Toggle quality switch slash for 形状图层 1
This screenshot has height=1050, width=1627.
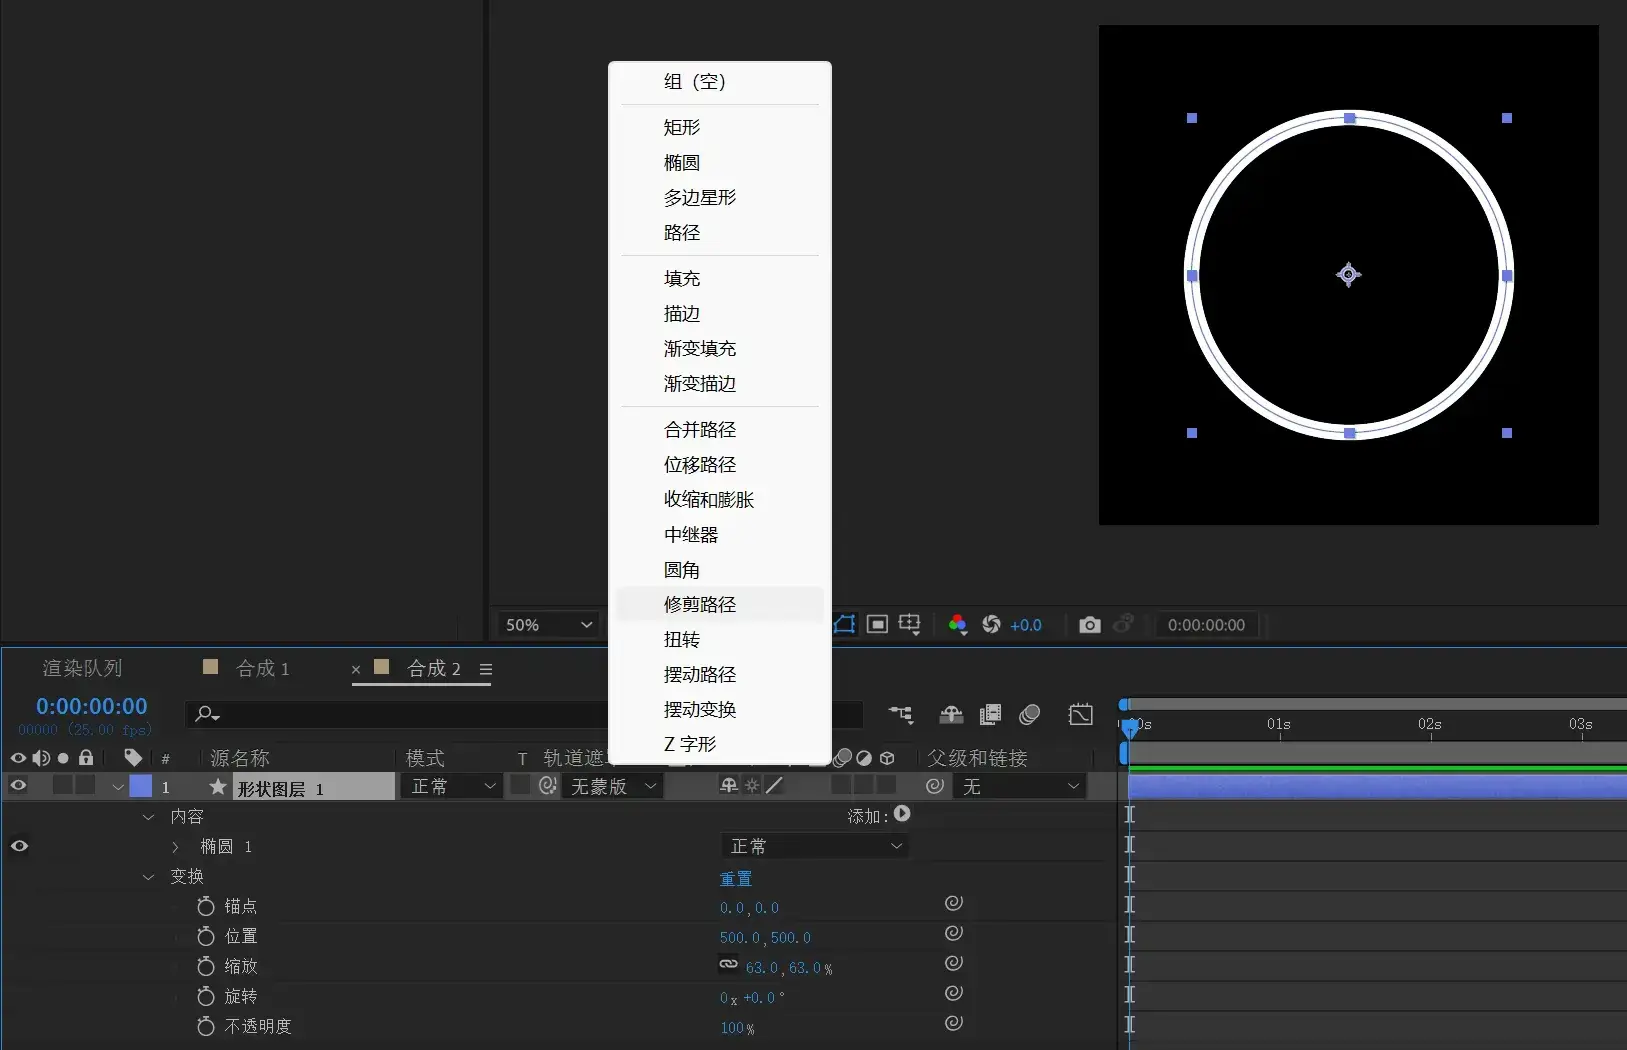775,786
